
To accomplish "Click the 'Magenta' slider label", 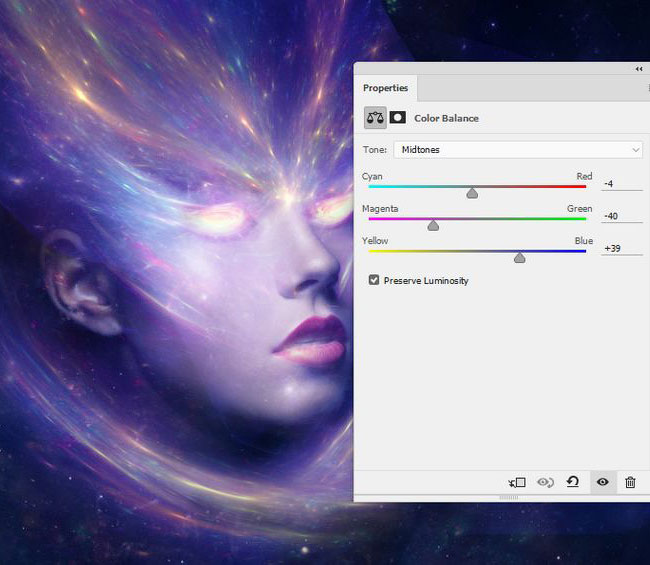I will [380, 209].
